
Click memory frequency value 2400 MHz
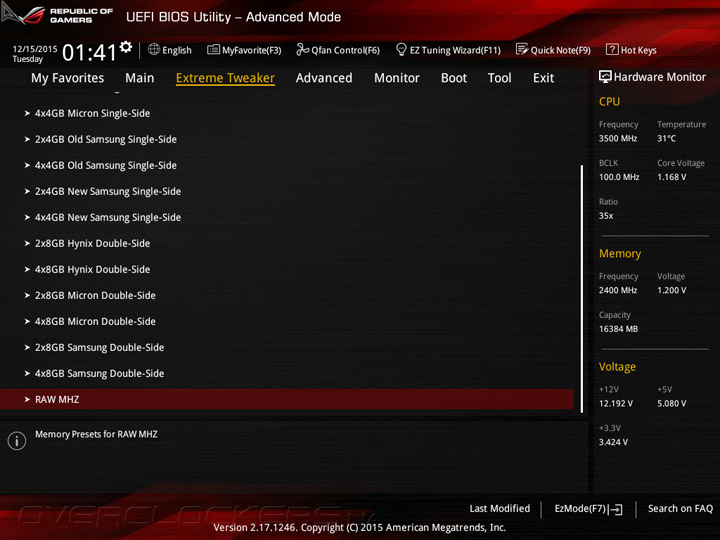[618, 290]
